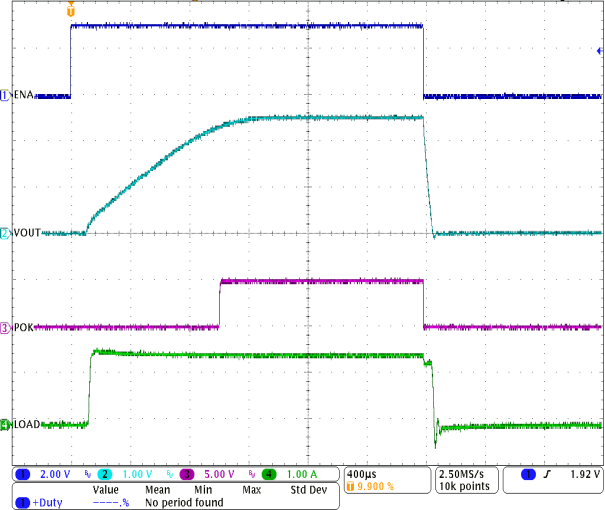Image resolution: width=605 pixels, height=510 pixels.
Task: Click the orange trigger position marker T
Action: point(71,10)
